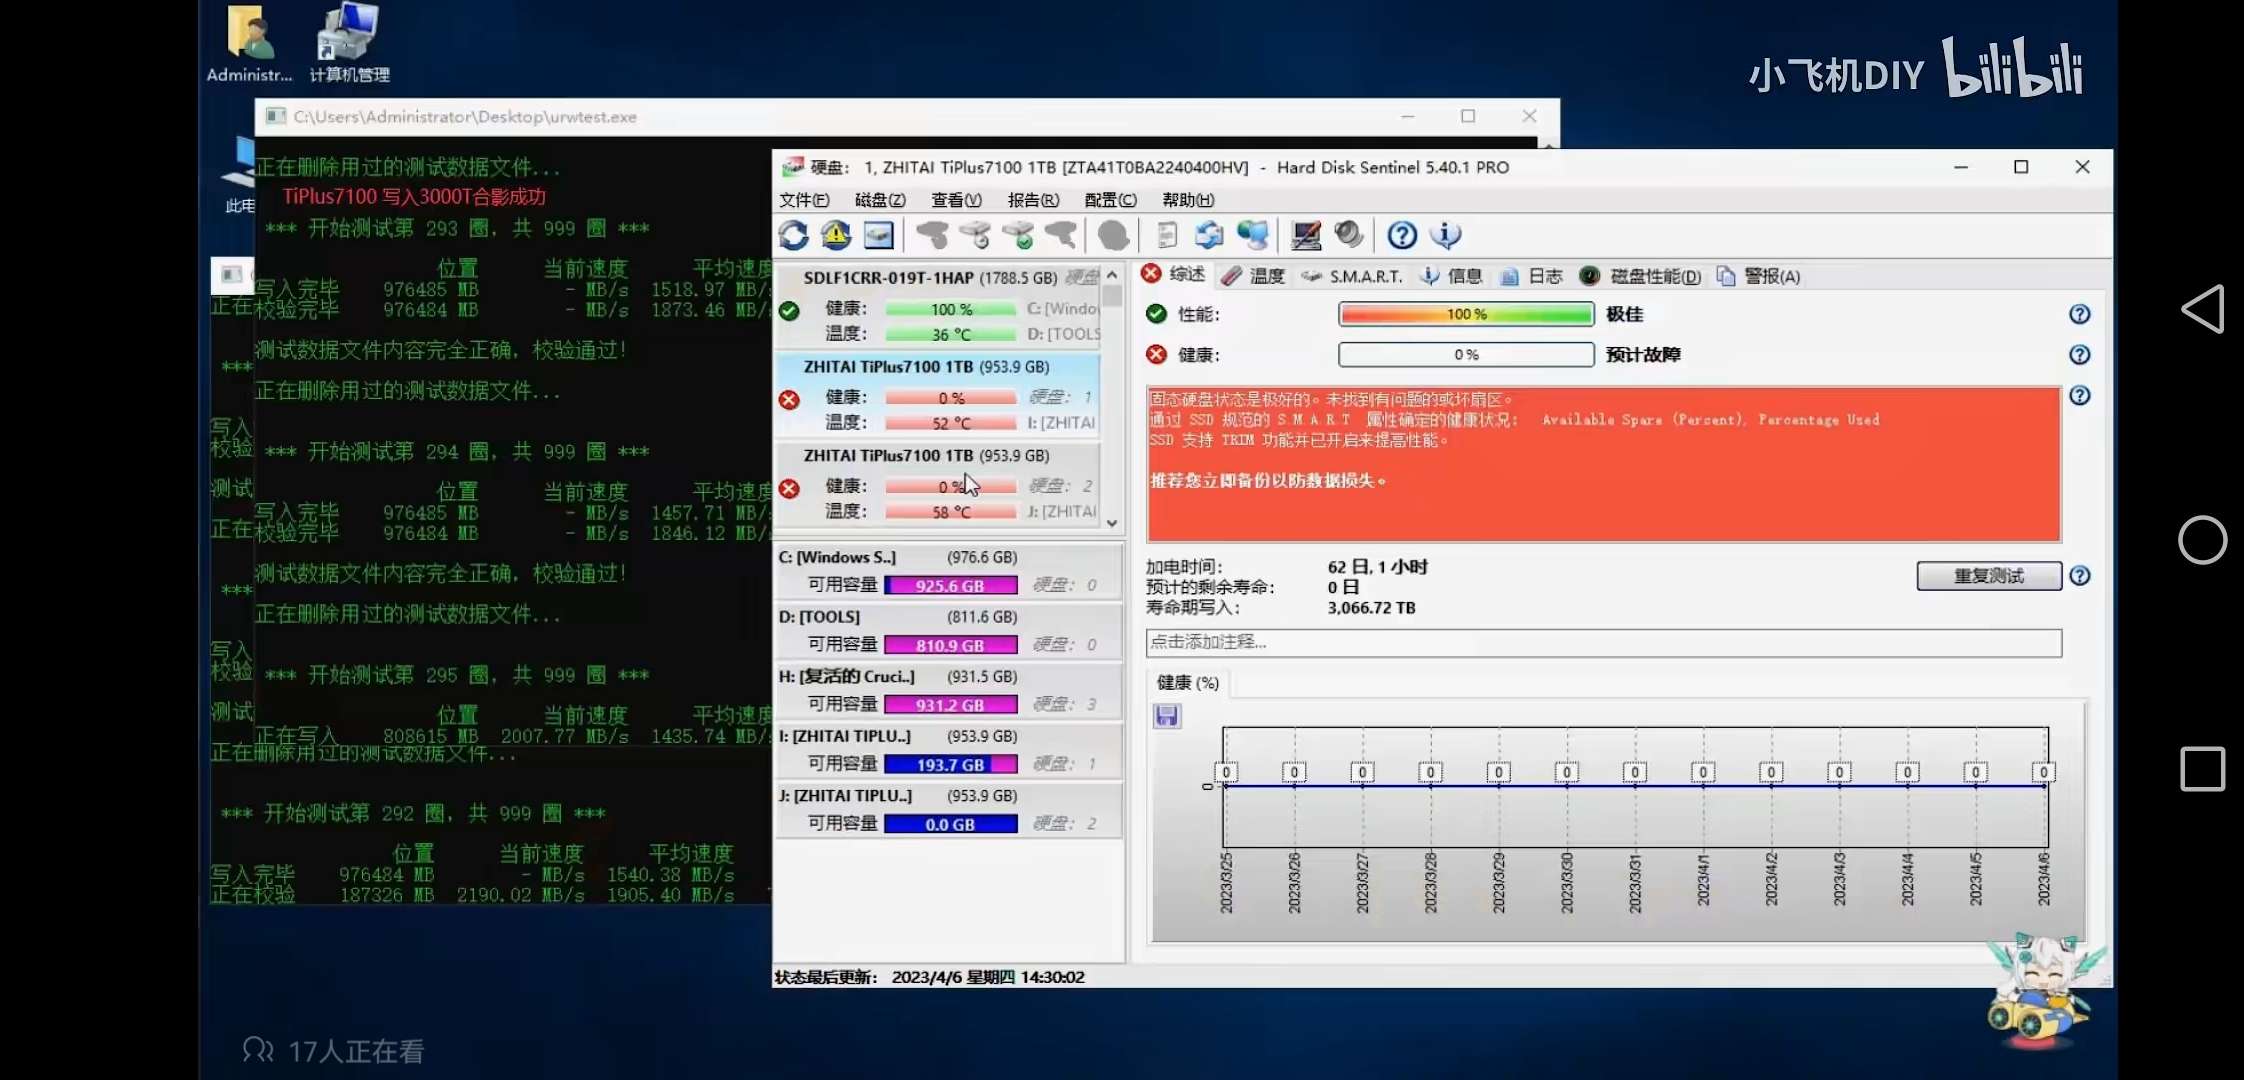Click the 0 % health bar in overview
This screenshot has height=1080, width=2244.
pos(1466,355)
